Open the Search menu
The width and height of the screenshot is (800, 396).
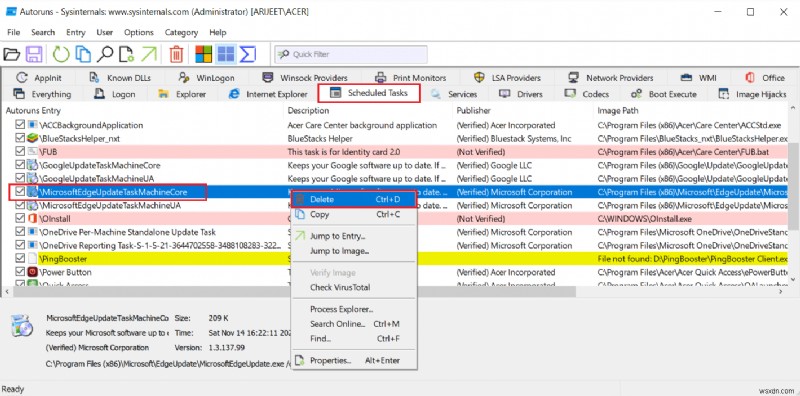click(x=43, y=32)
